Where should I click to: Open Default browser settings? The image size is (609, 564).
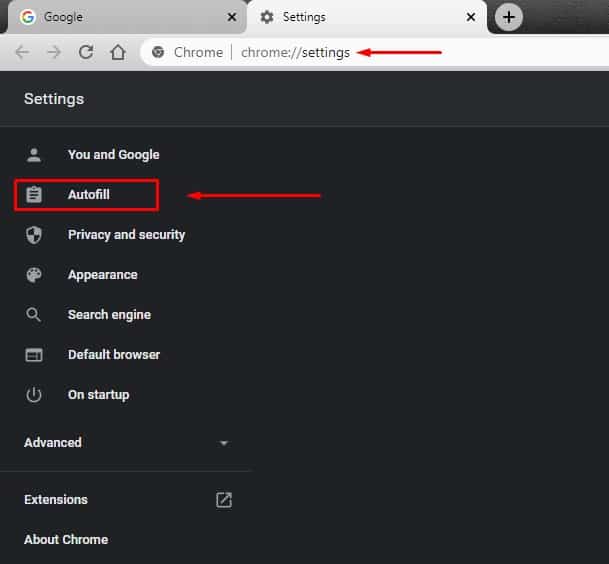(x=114, y=355)
